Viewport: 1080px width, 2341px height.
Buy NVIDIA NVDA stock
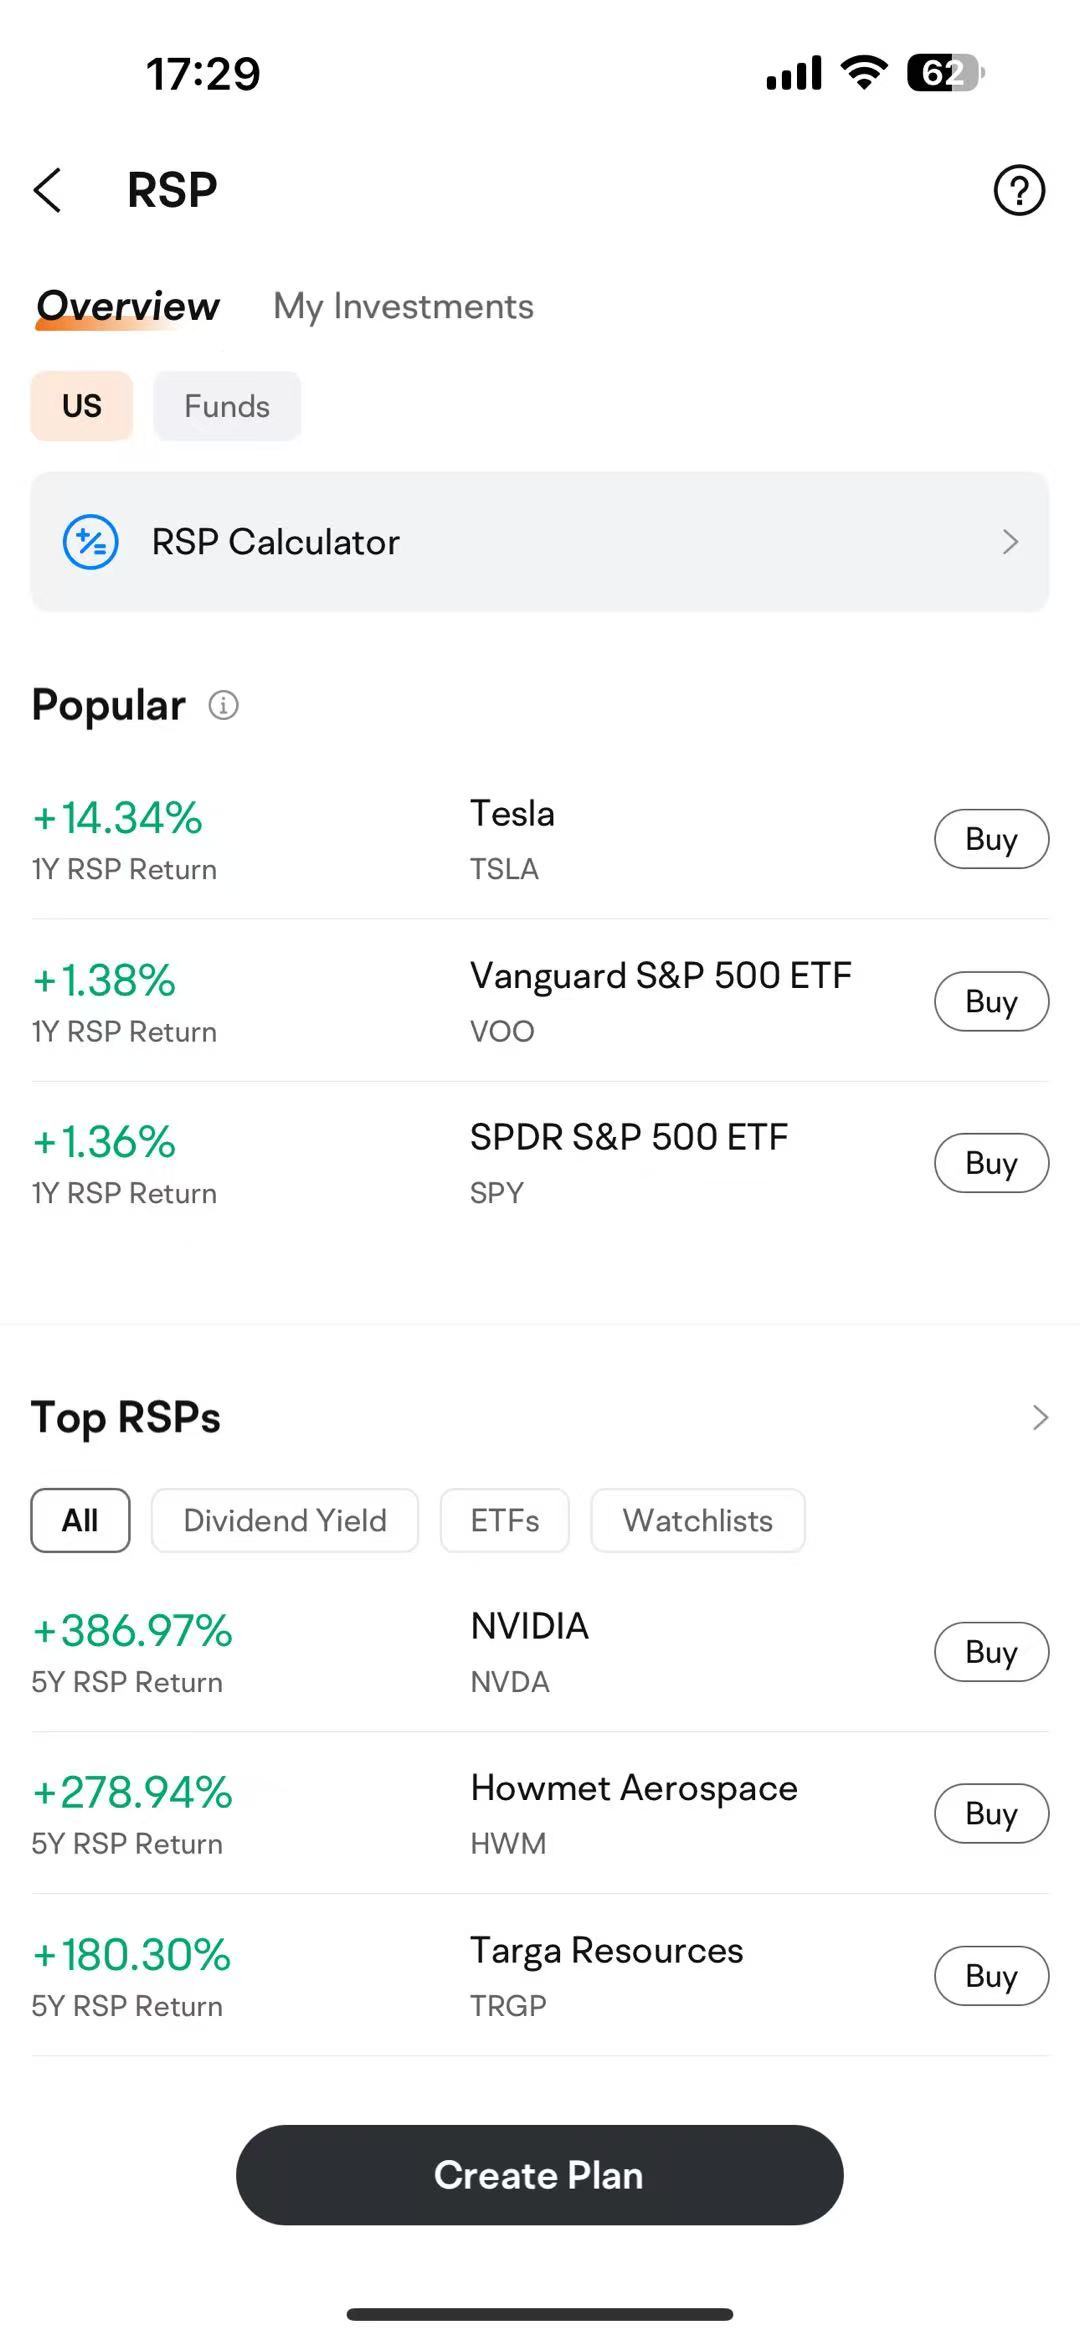[991, 1652]
